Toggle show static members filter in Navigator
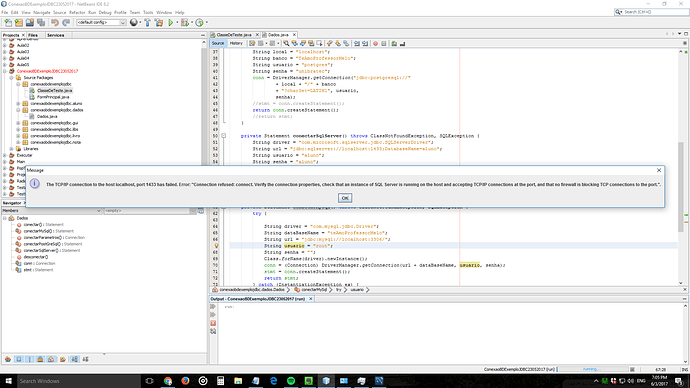This screenshot has height=388, width=690. pos(29,359)
